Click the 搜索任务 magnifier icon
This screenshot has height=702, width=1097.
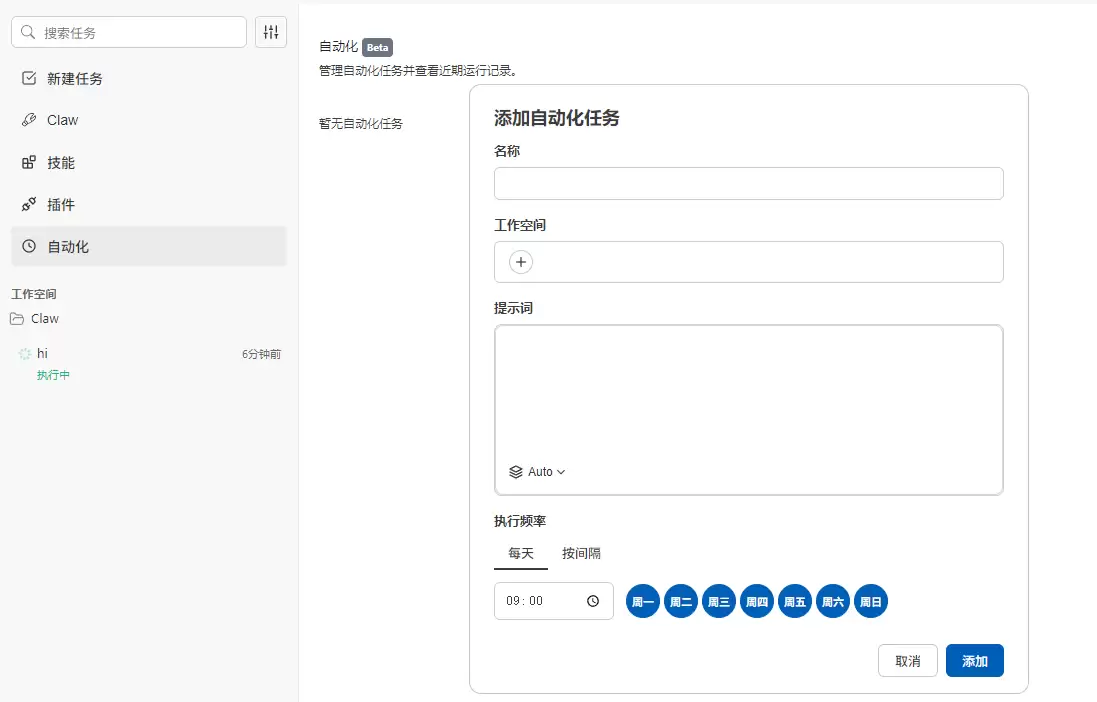[x=27, y=31]
